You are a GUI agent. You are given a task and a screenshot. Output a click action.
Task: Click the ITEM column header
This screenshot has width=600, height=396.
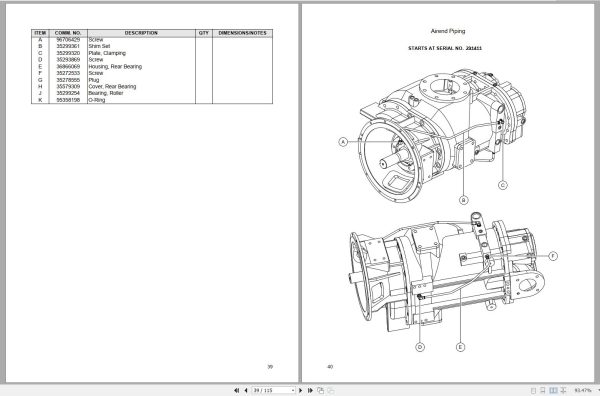coord(40,33)
